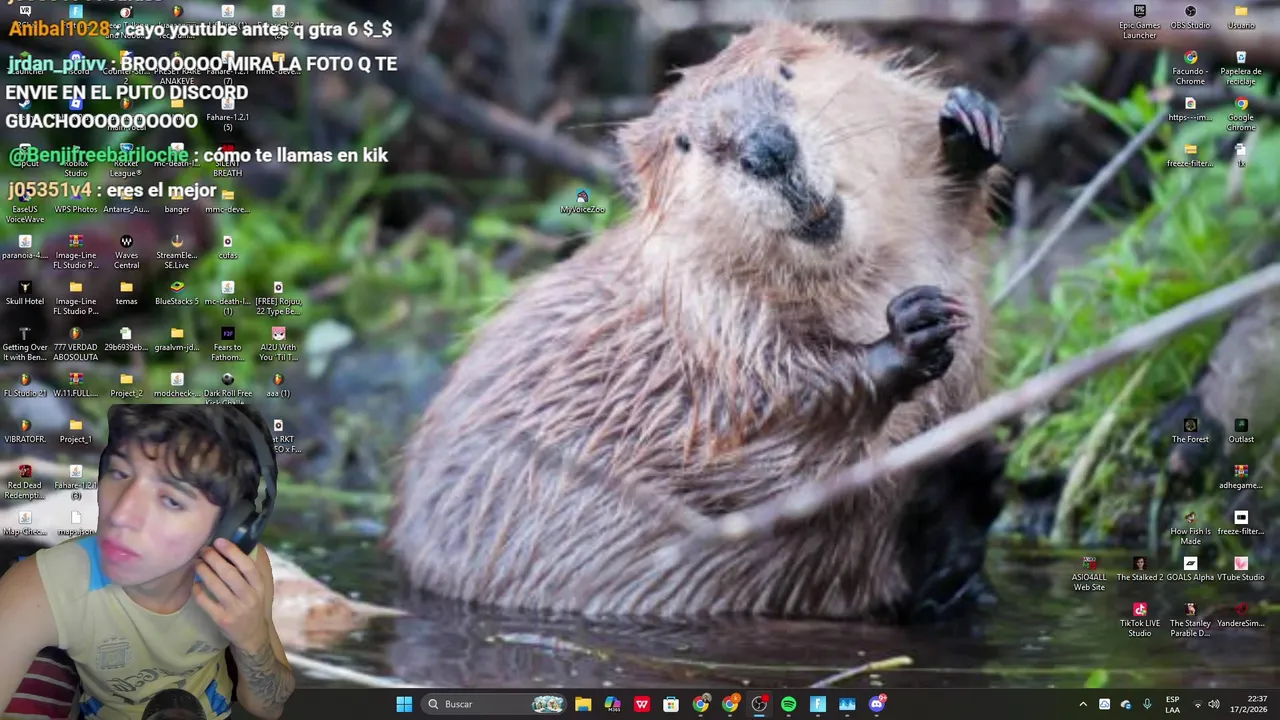1280x720 pixels.
Task: Select the Outlast desktop shortcut
Action: pyautogui.click(x=1241, y=430)
